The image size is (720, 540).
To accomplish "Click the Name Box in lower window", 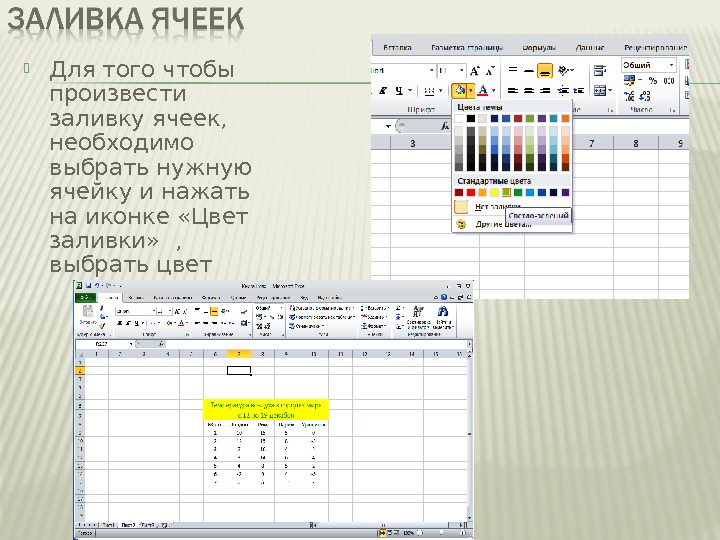I will pos(104,343).
